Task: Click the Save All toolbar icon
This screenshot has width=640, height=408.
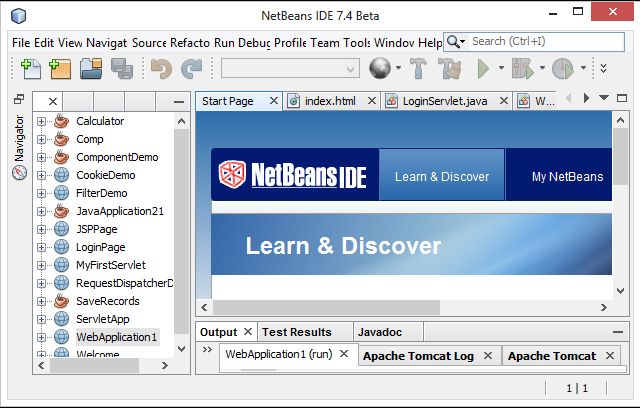Action: pos(122,69)
